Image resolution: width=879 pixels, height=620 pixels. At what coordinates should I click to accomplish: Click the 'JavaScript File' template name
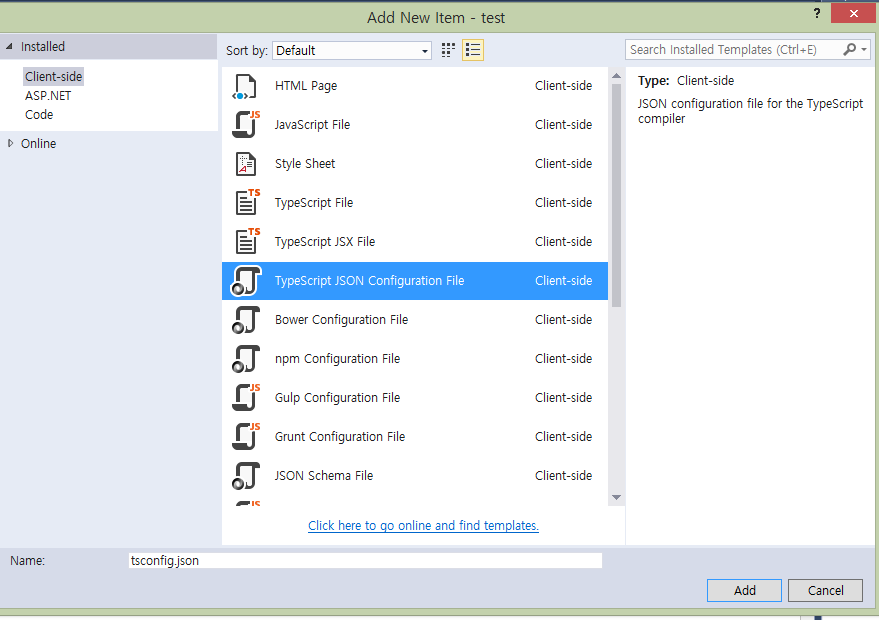click(x=312, y=124)
